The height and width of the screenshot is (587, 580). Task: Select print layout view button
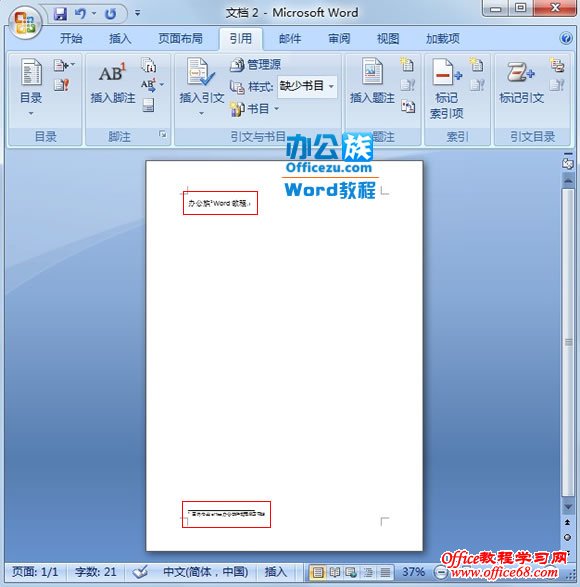318,572
